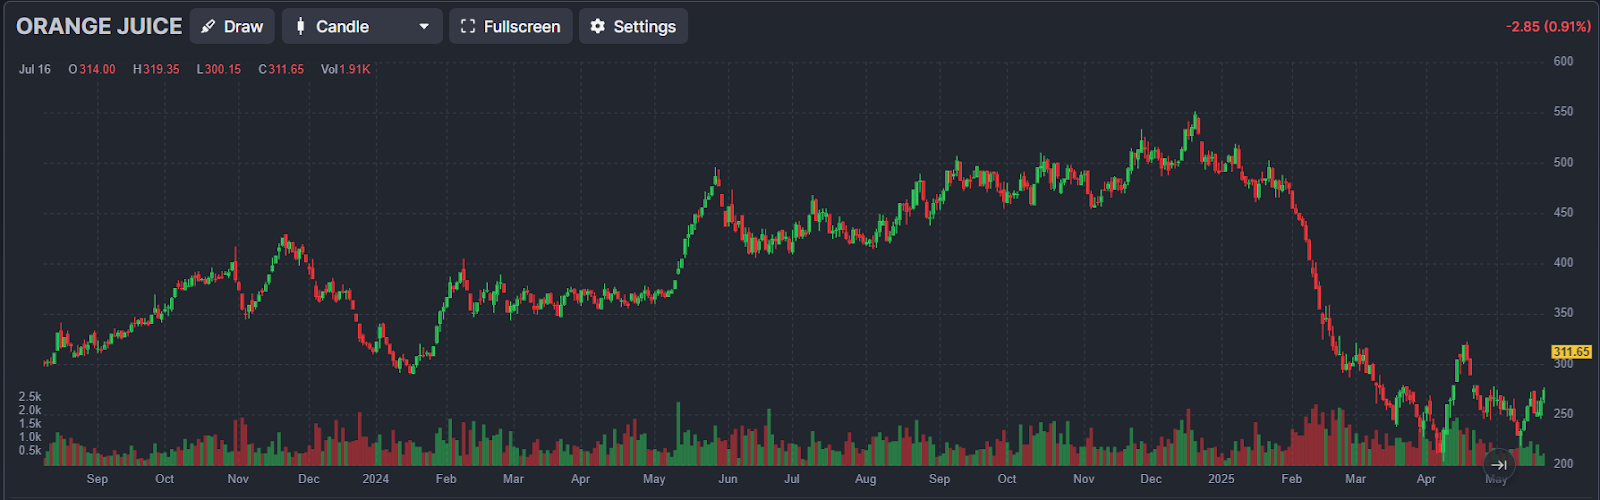Click the 600 price level on axis
Image resolution: width=1600 pixels, height=500 pixels.
click(1563, 61)
